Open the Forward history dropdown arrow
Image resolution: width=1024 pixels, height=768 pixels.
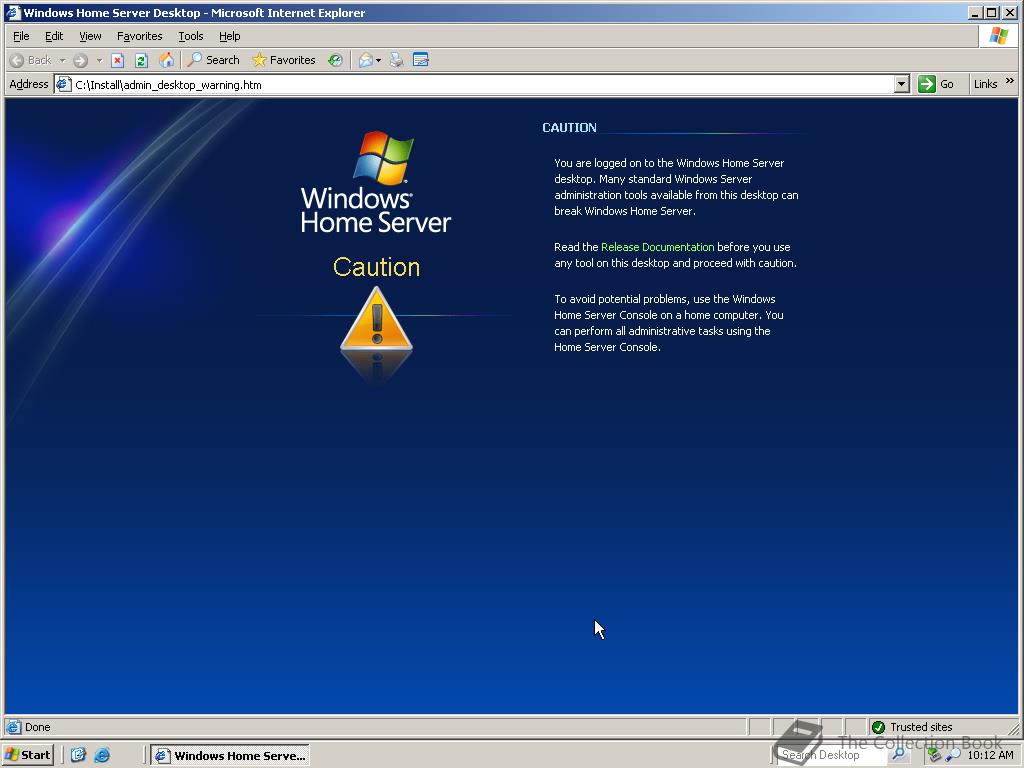99,60
